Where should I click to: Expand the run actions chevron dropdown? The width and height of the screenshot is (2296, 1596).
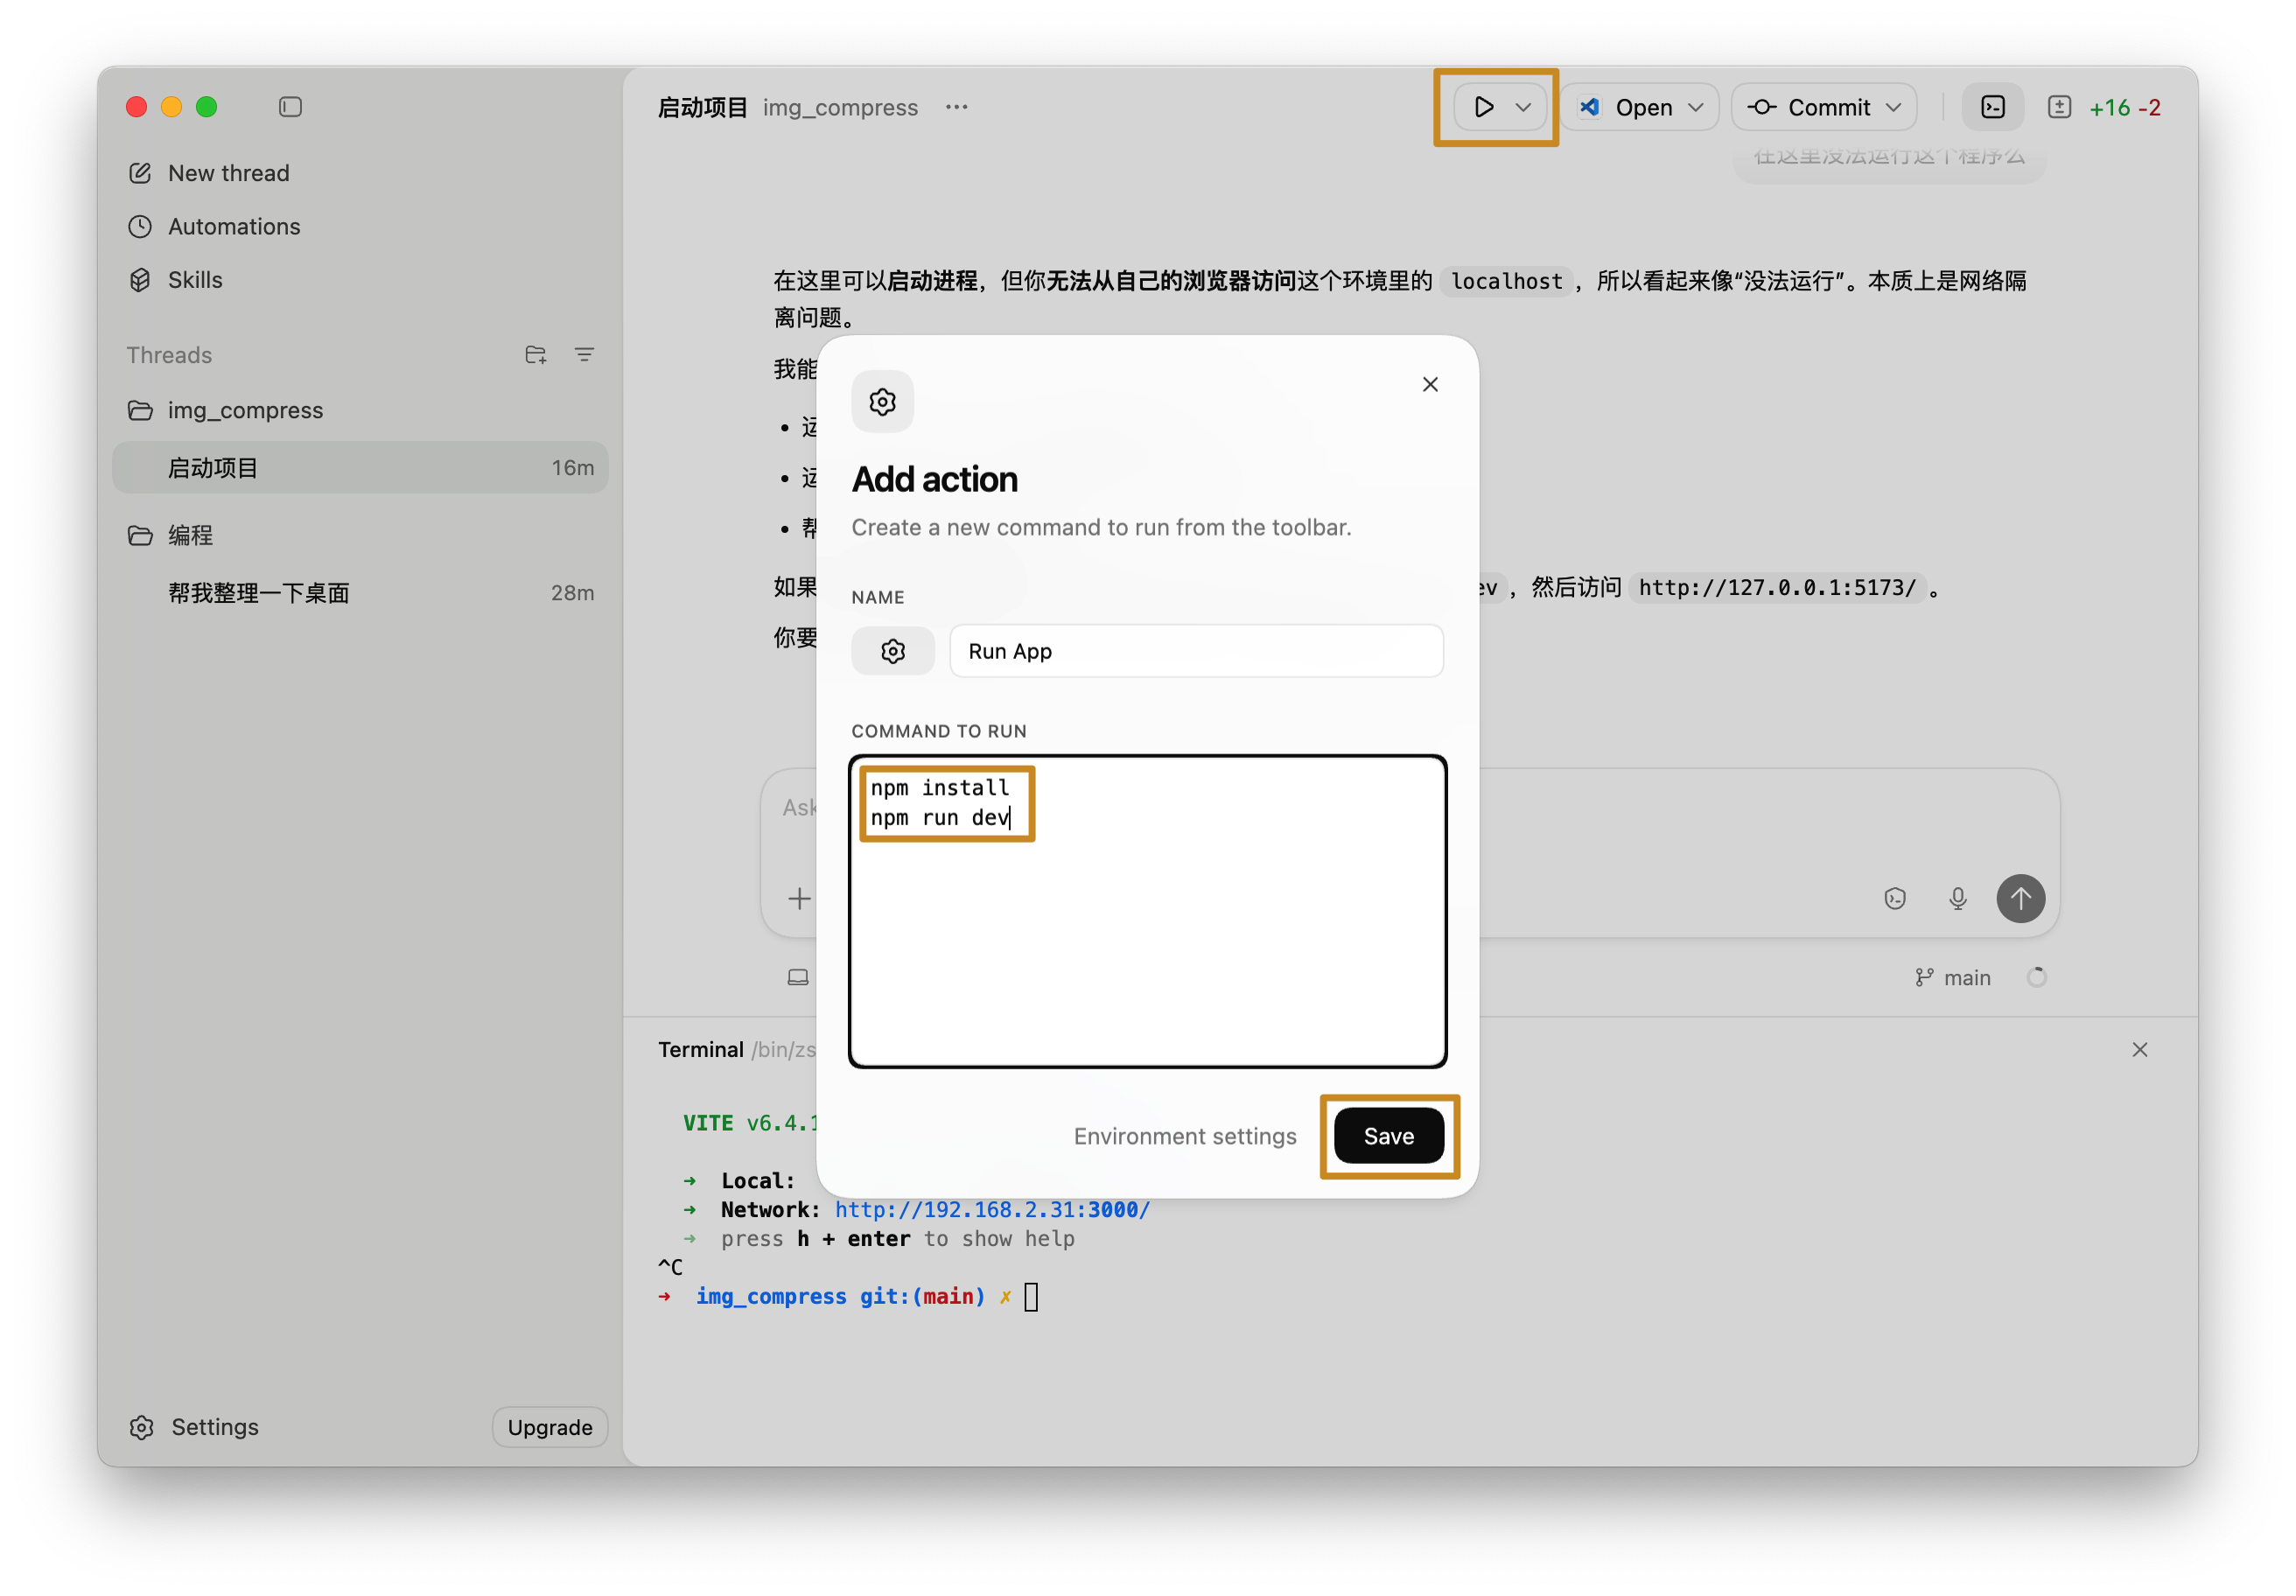click(x=1523, y=107)
